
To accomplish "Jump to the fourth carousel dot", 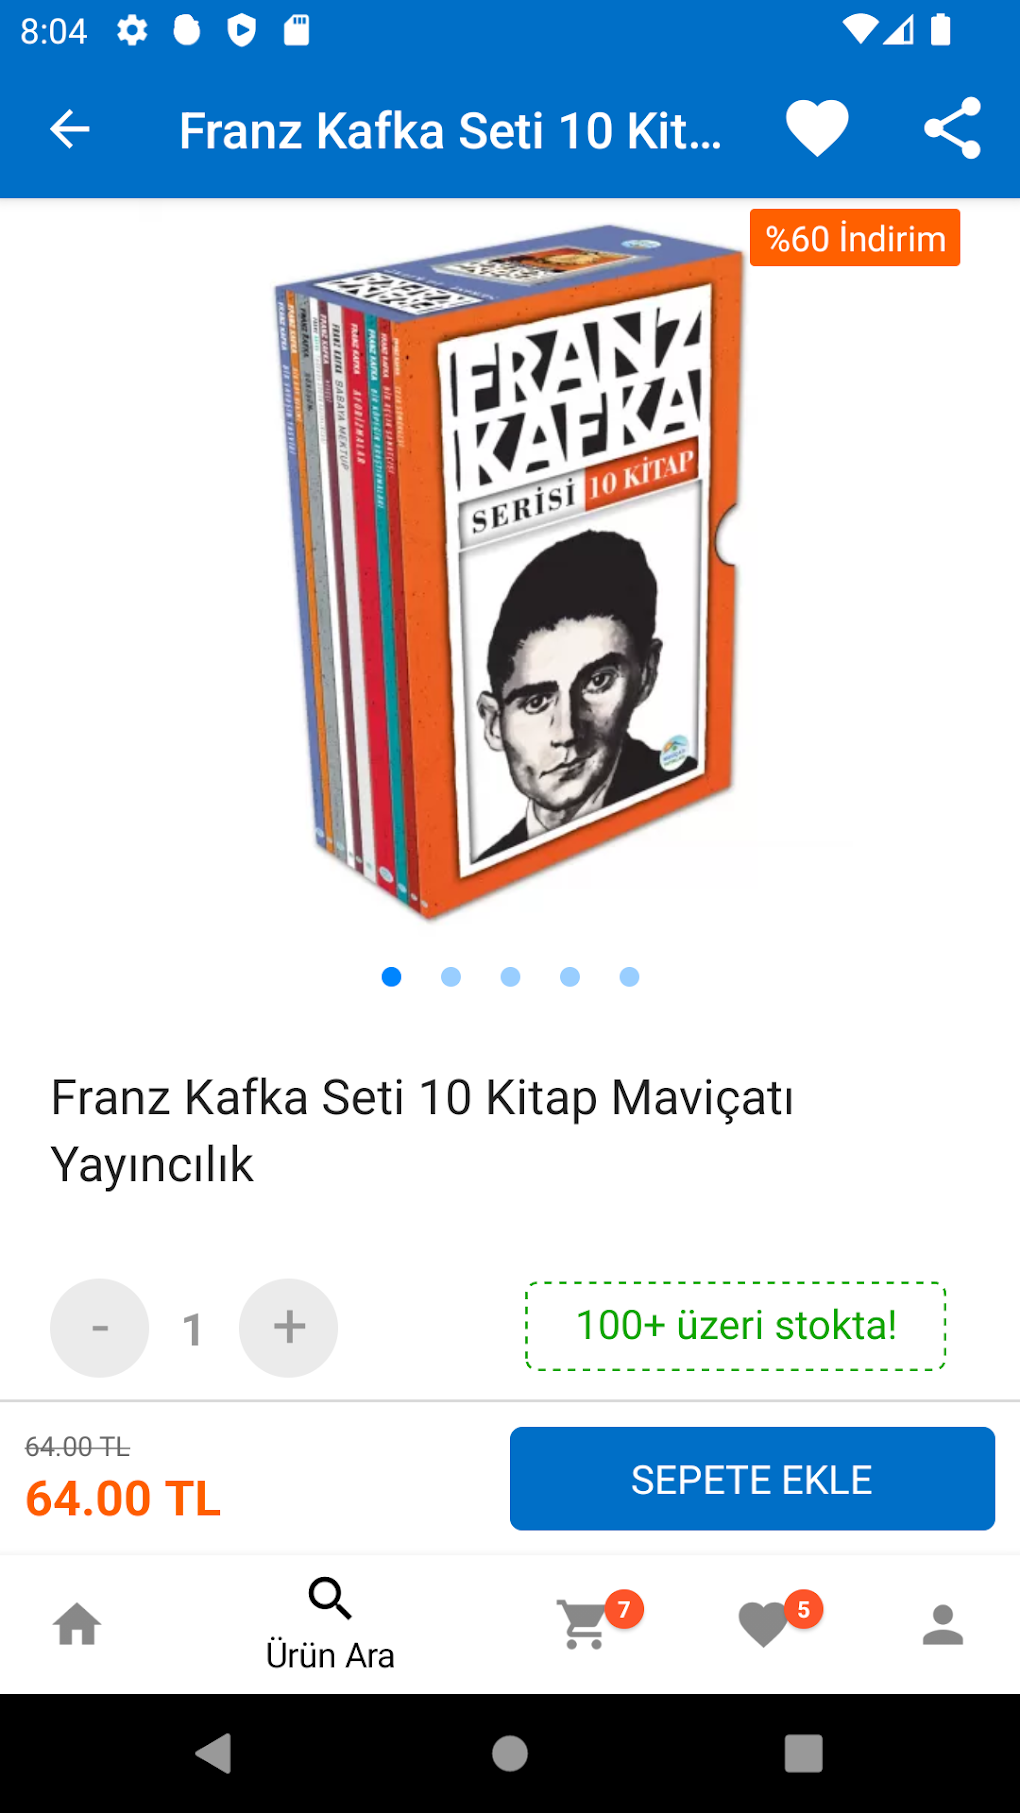I will click(570, 977).
